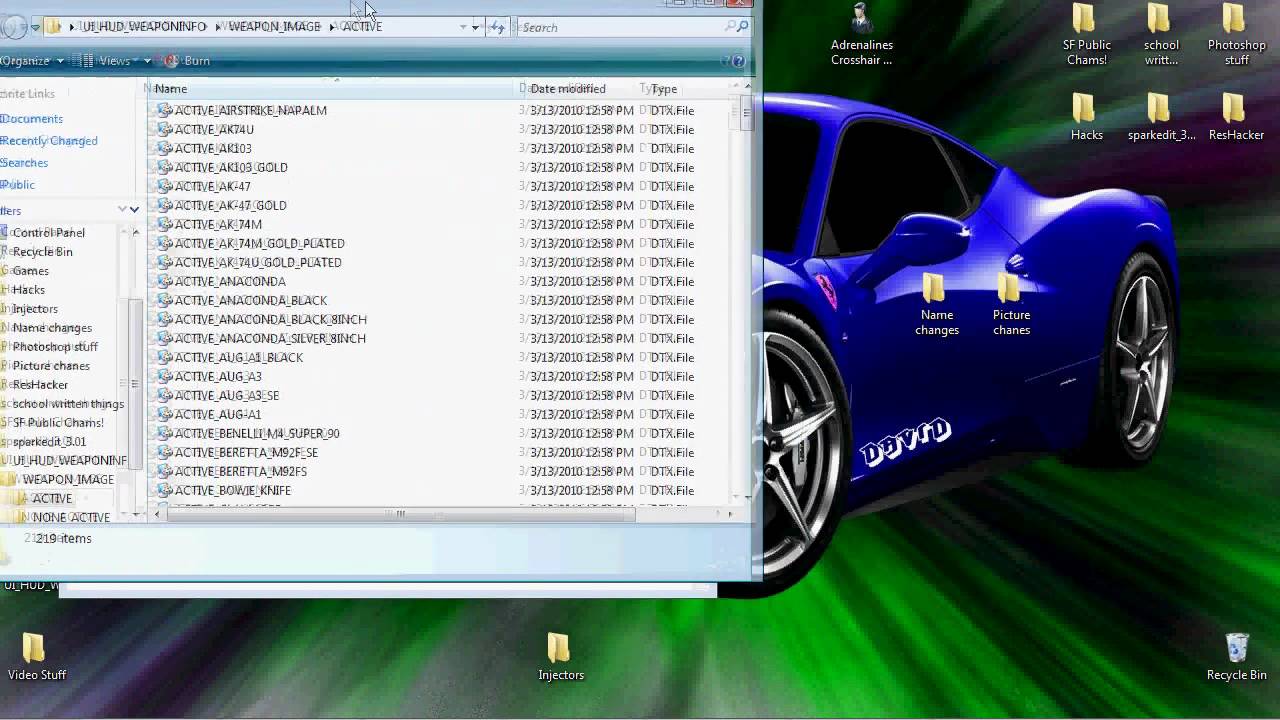Image resolution: width=1280 pixels, height=720 pixels.
Task: Select sparkedit_3... desktop folder
Action: pyautogui.click(x=1161, y=117)
